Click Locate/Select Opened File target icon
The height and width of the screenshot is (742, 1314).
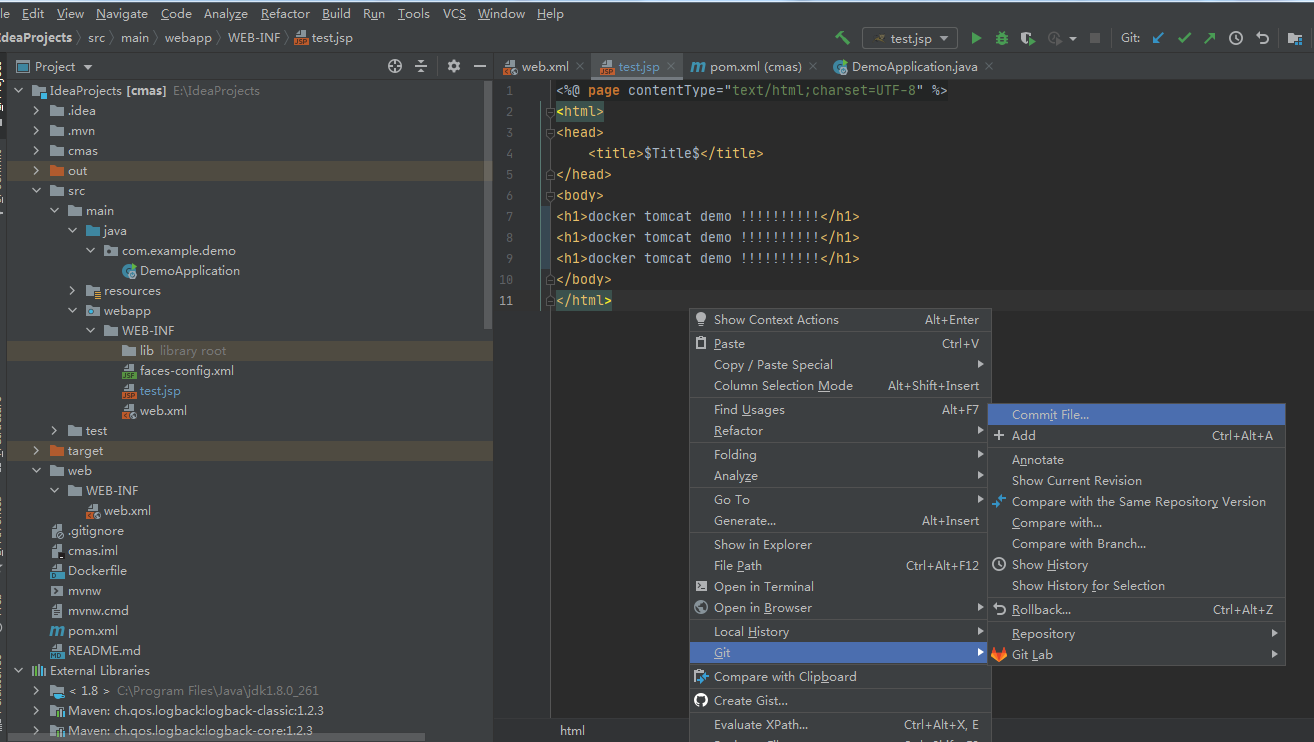tap(395, 66)
